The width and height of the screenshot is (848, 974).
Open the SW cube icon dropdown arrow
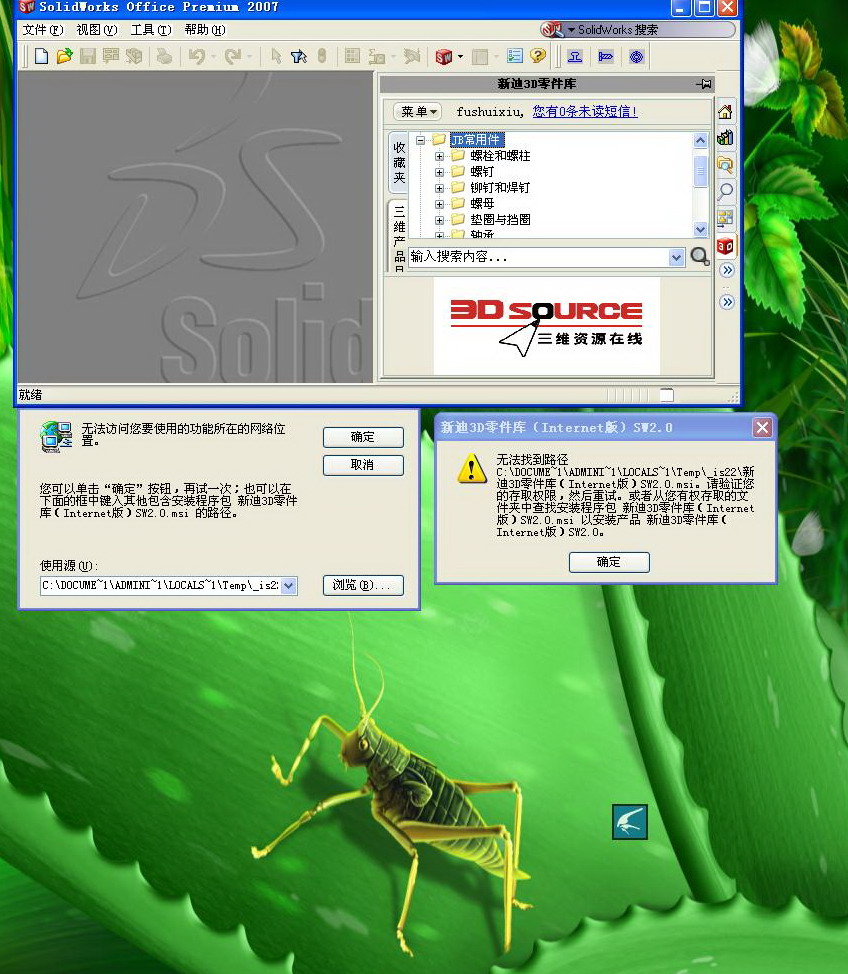click(460, 57)
